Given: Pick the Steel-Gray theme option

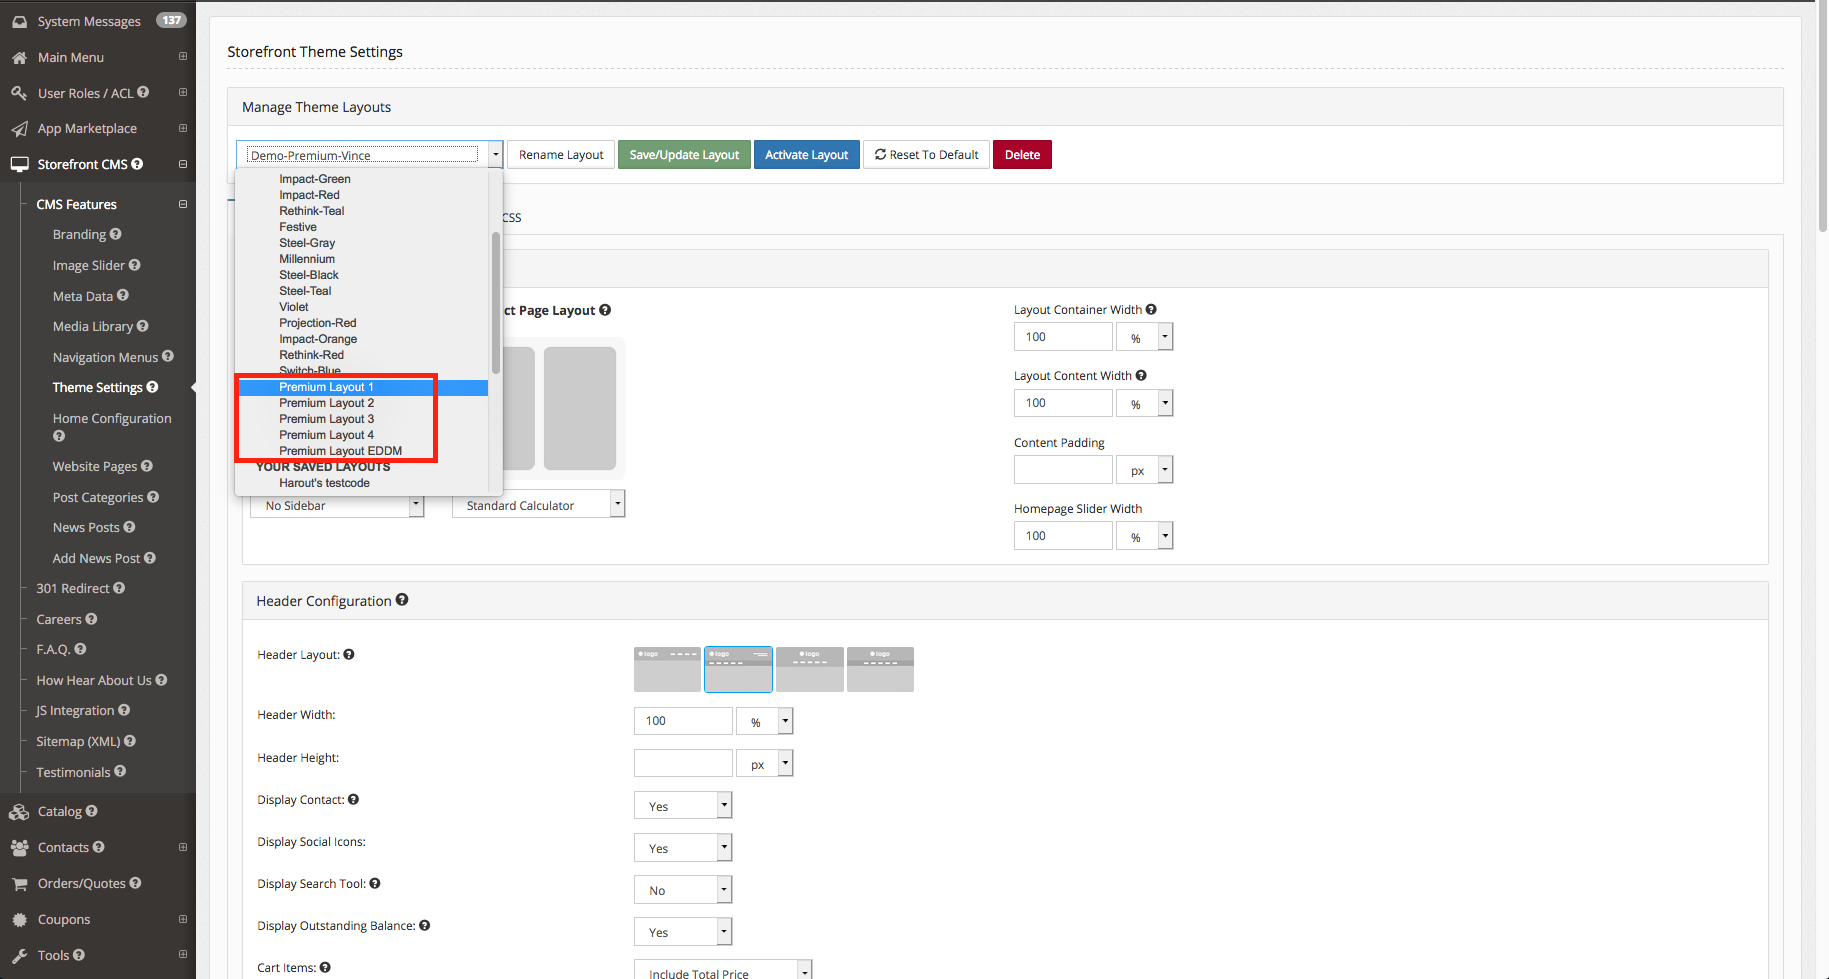Looking at the screenshot, I should click(307, 243).
